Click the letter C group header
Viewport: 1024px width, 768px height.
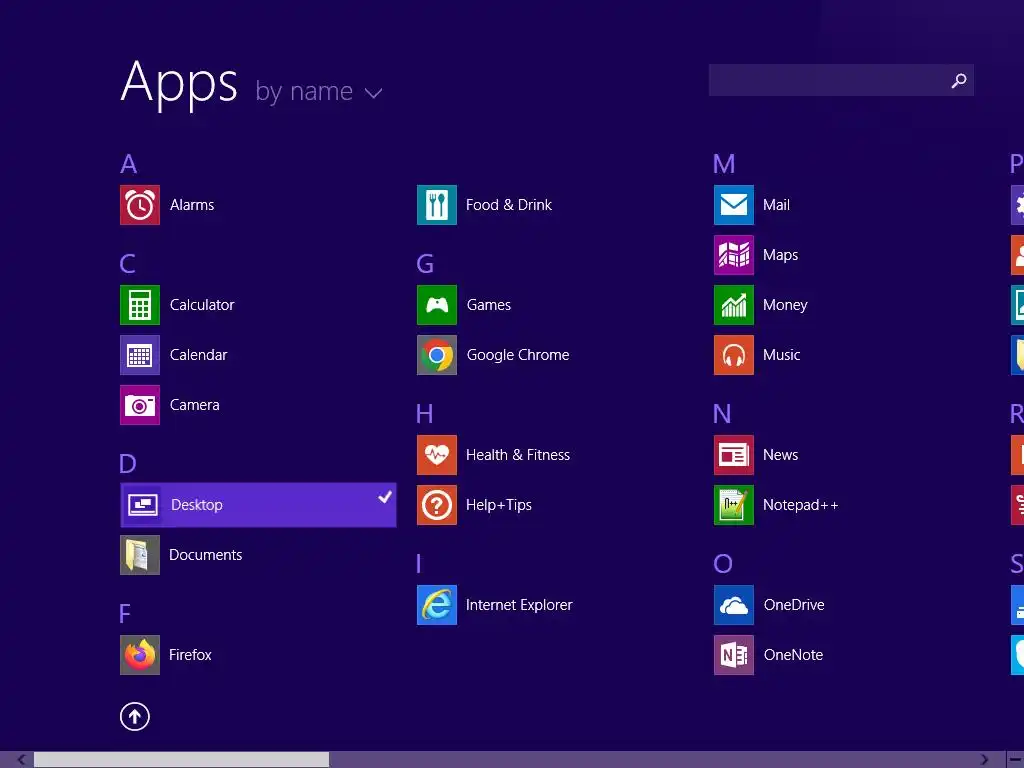point(128,264)
